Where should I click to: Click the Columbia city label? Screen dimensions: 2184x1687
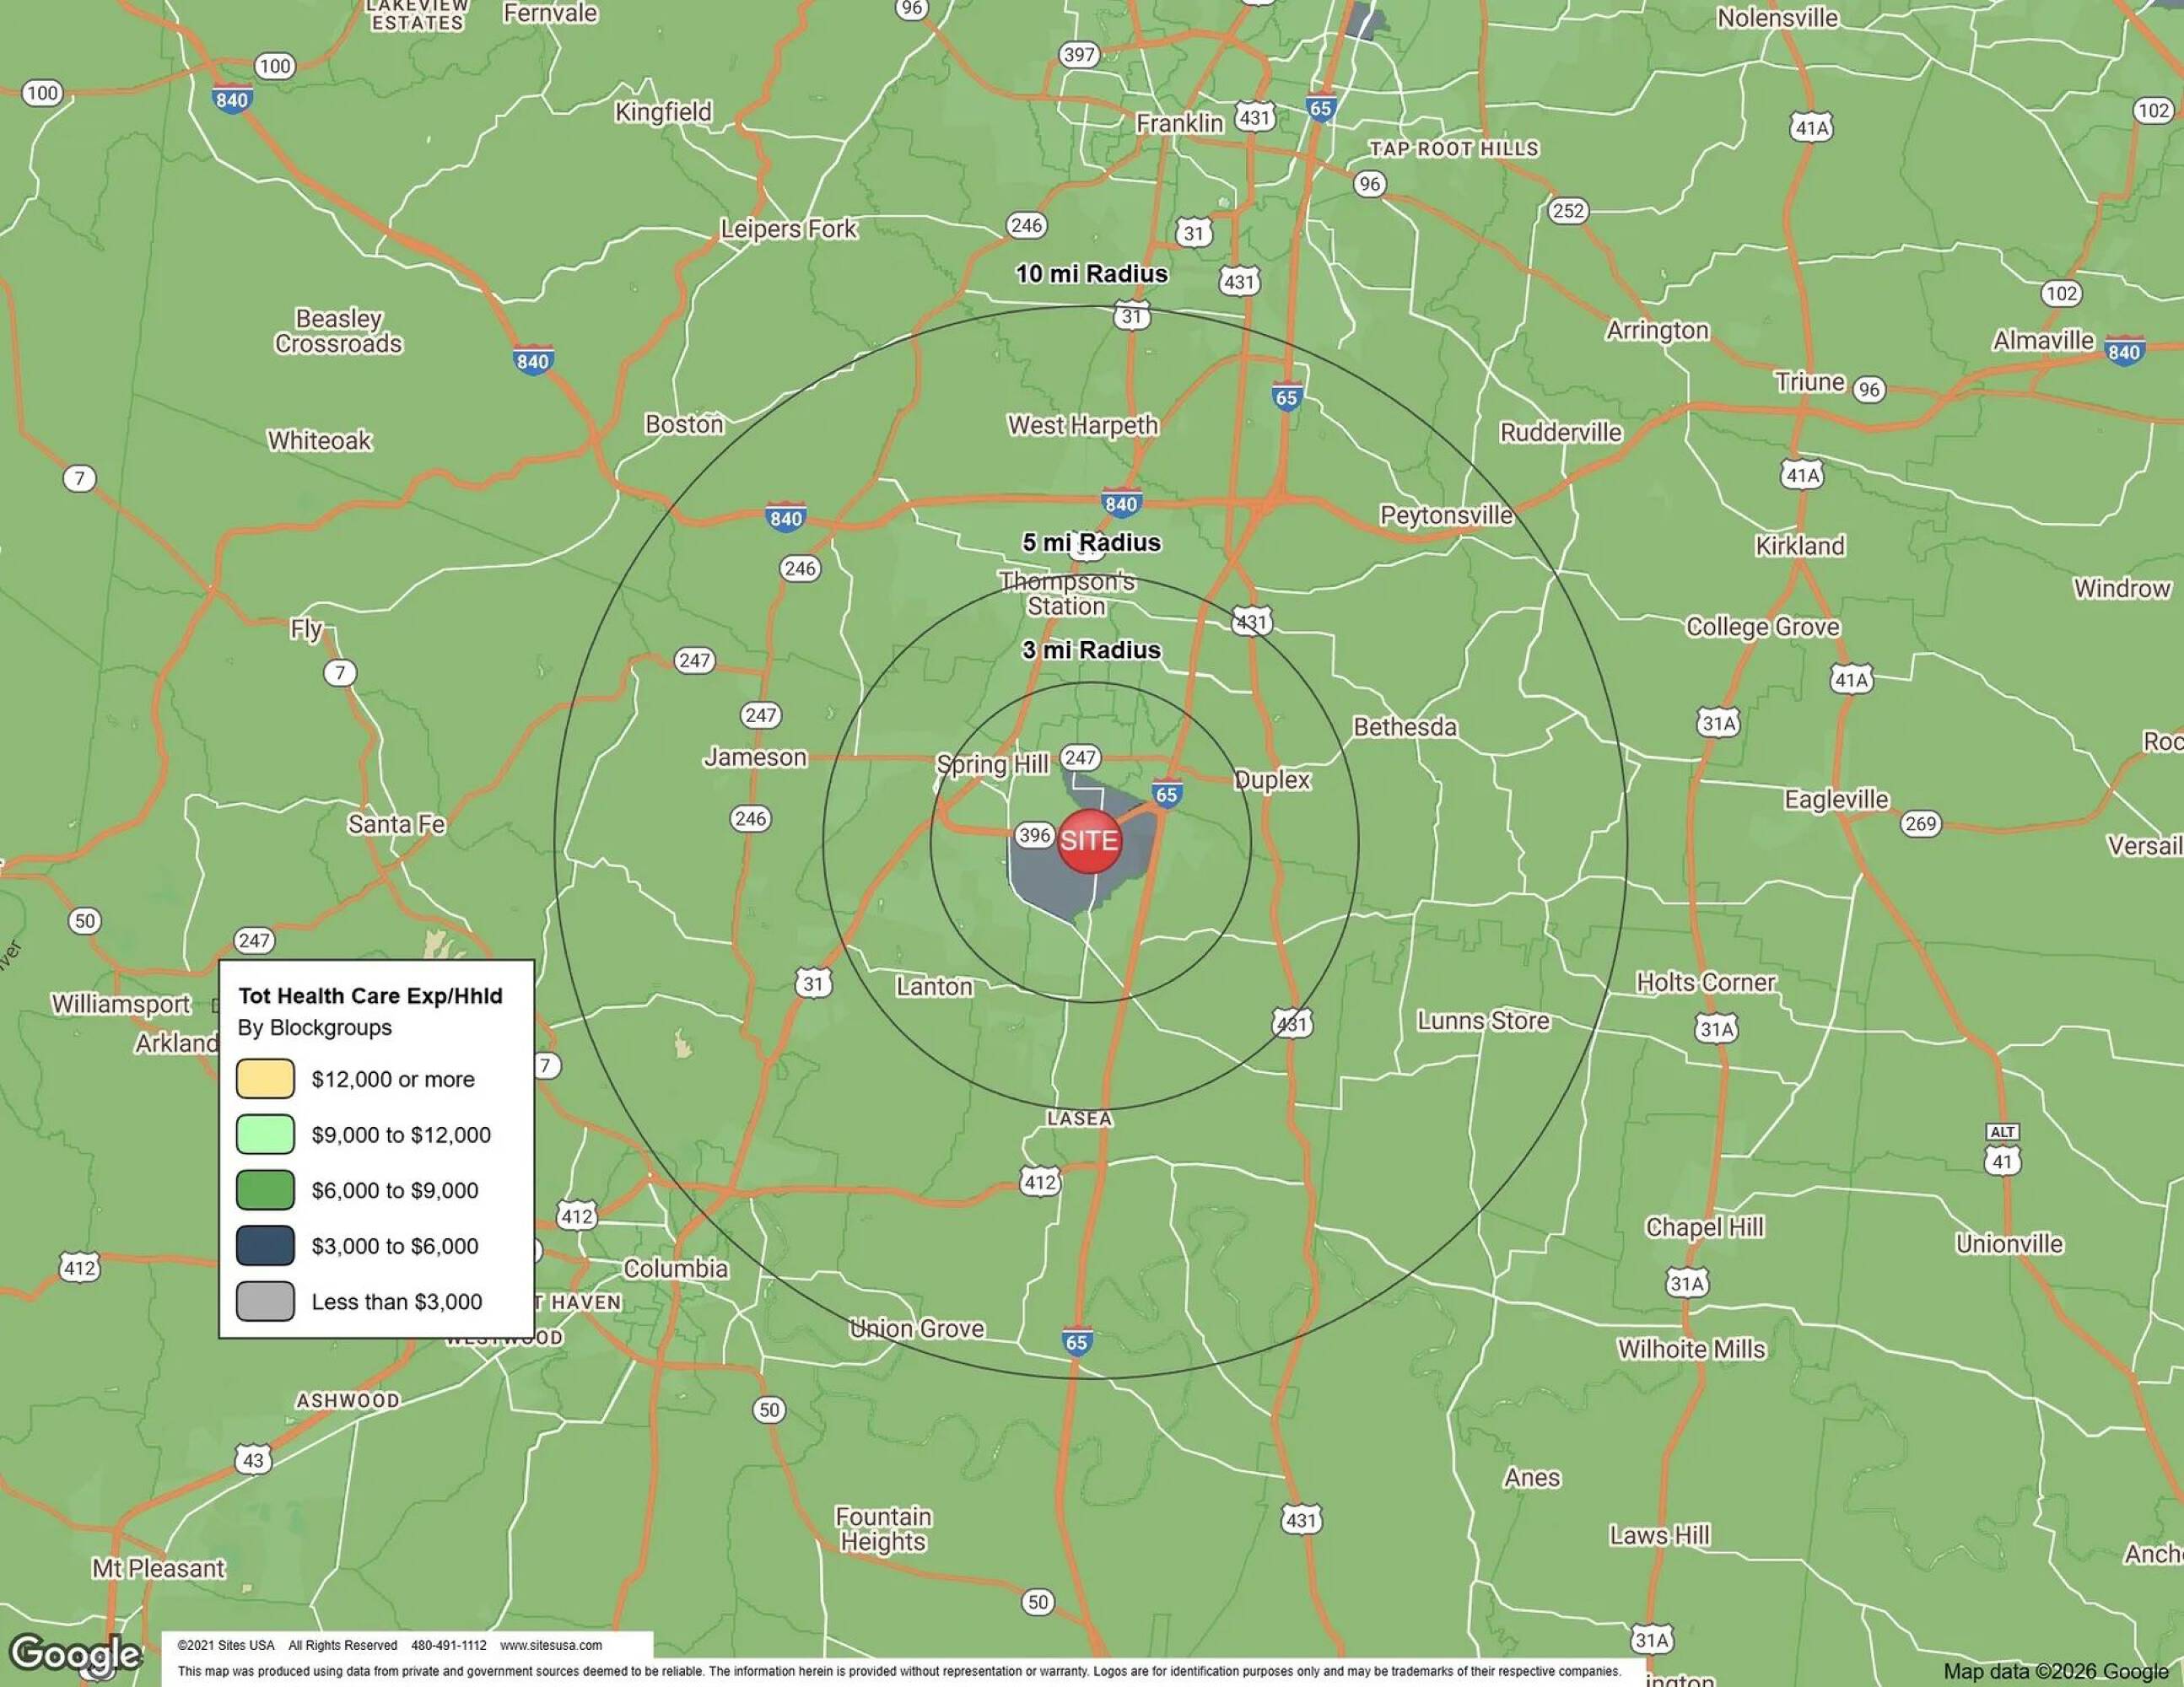coord(676,1269)
